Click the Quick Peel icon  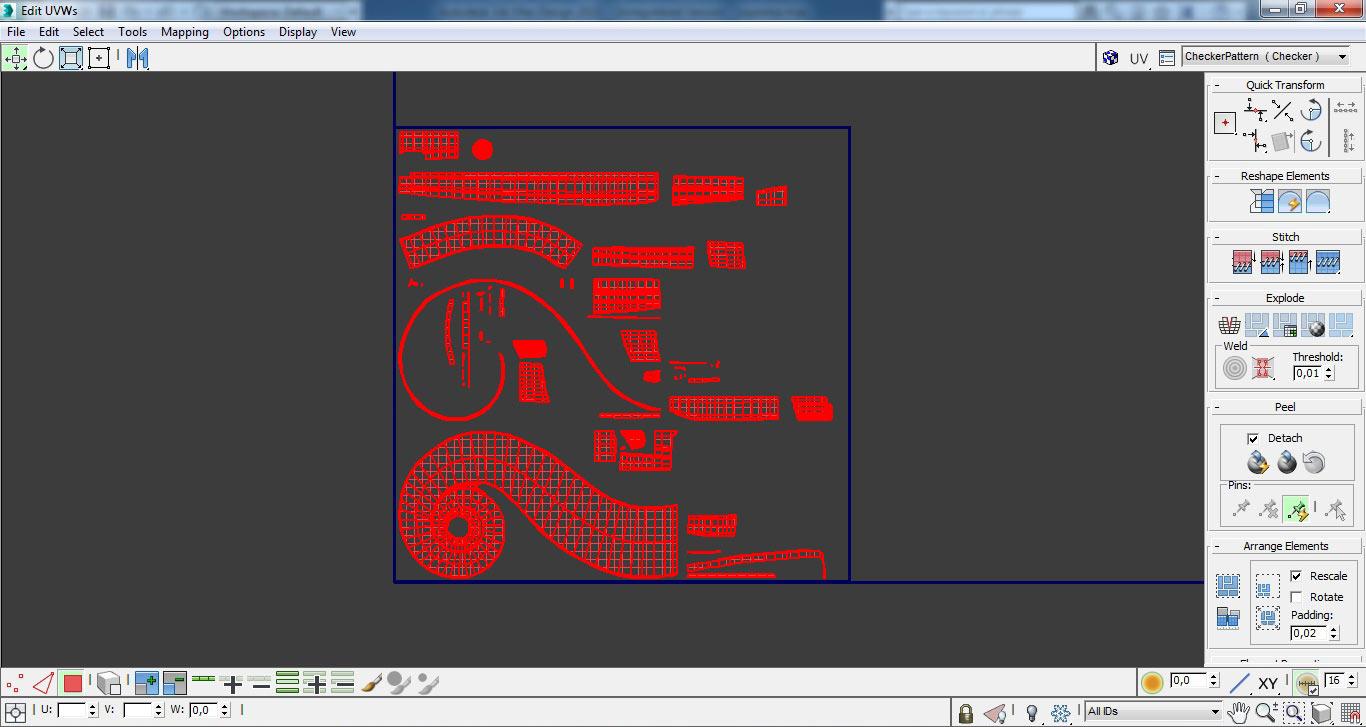1258,462
